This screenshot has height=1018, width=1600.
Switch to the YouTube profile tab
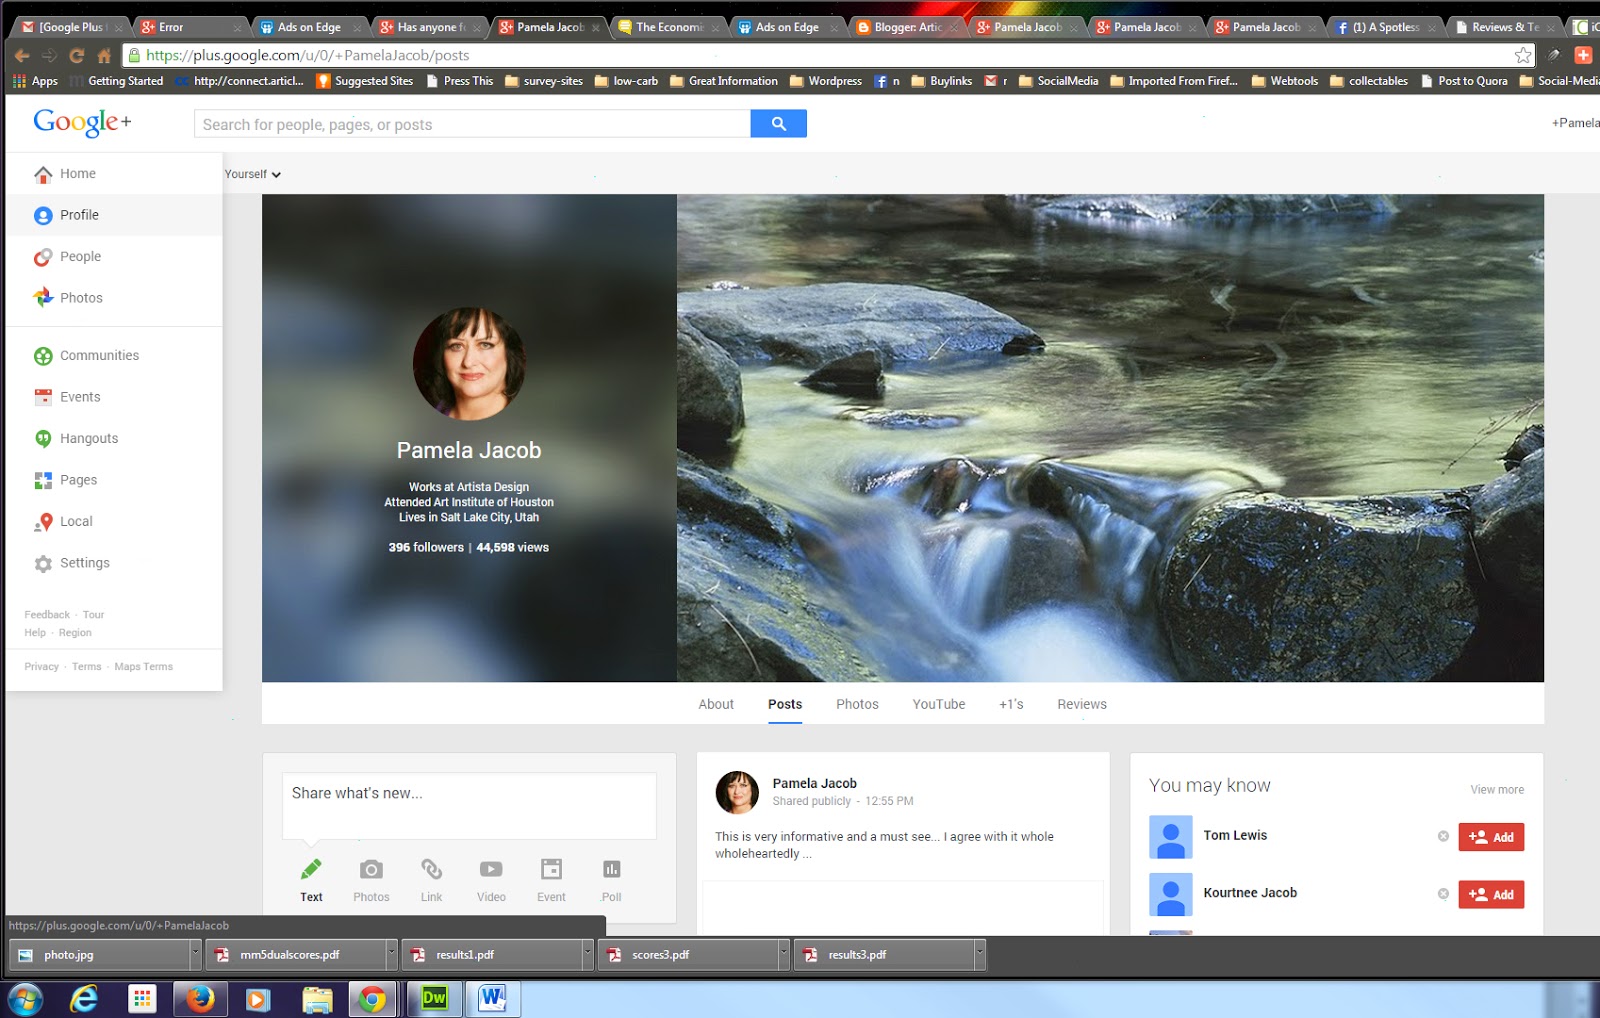[939, 704]
